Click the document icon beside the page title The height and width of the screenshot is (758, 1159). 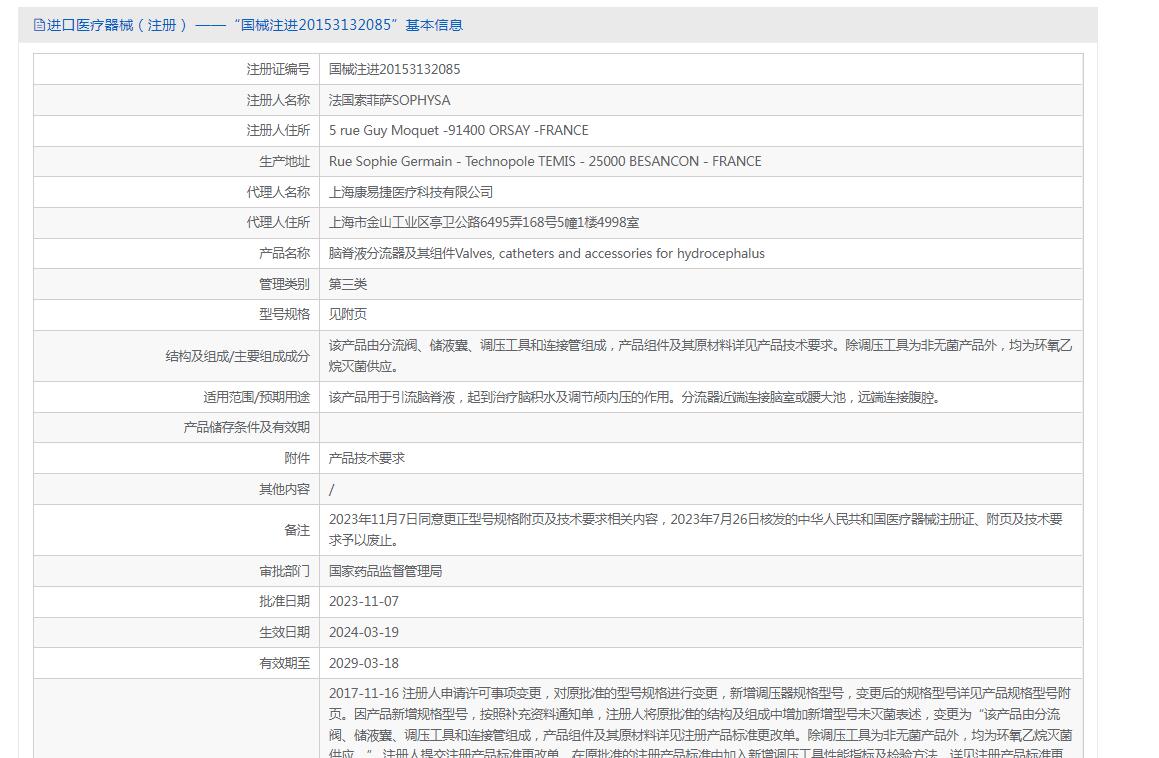coord(39,25)
